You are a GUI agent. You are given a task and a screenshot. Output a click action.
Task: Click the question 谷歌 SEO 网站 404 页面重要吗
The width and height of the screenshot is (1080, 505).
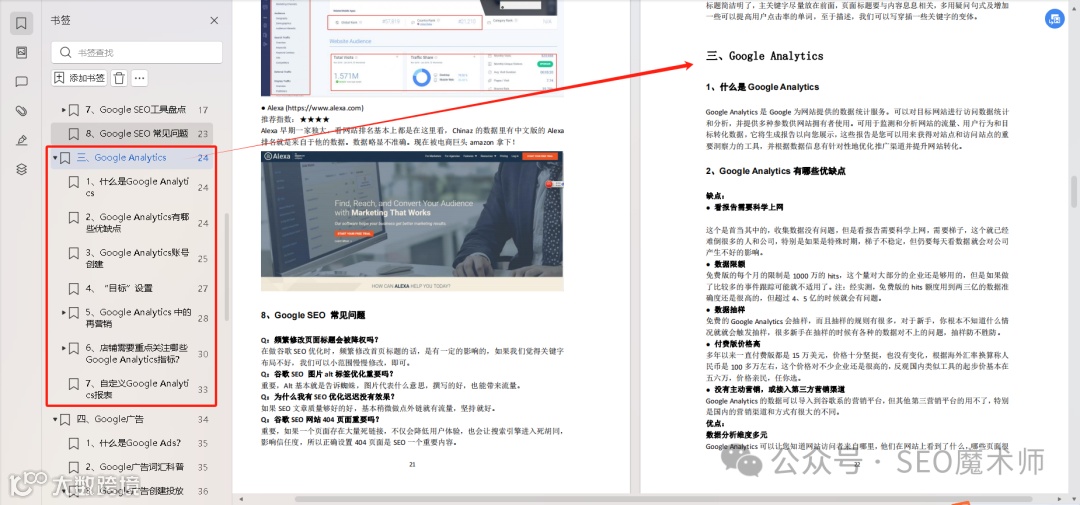[x=320, y=419]
